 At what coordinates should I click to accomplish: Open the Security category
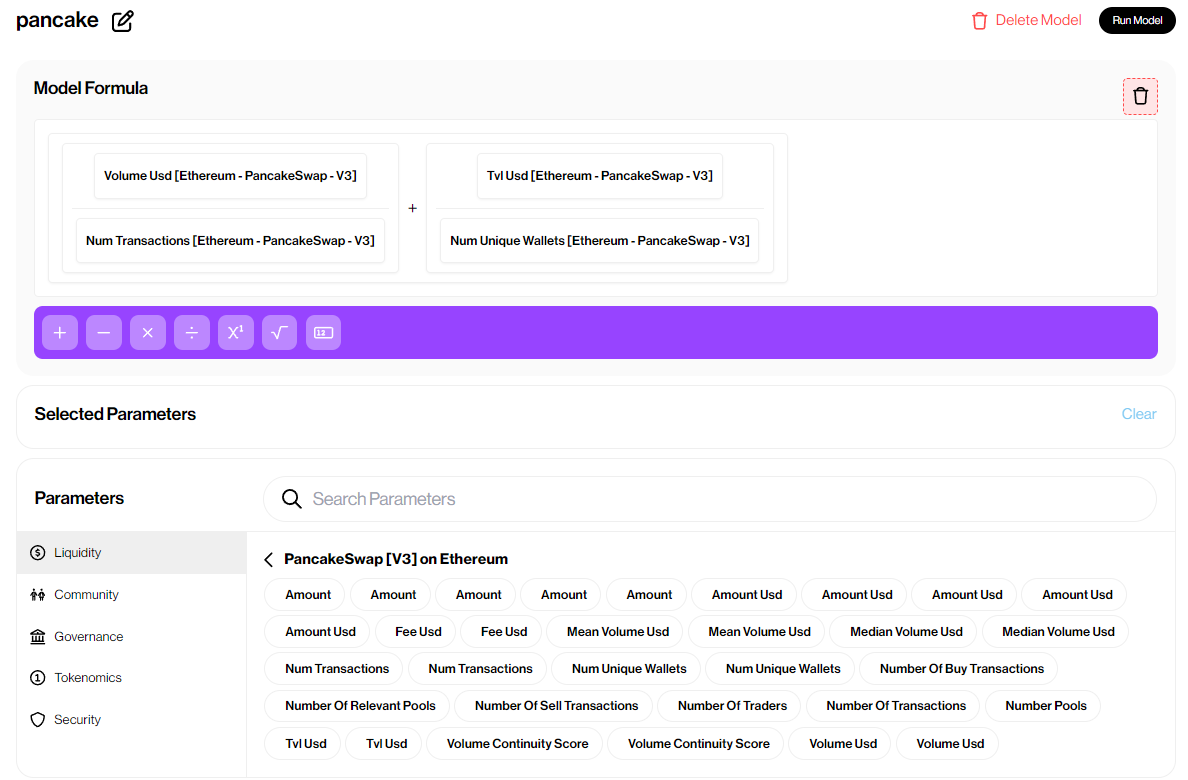pos(132,719)
